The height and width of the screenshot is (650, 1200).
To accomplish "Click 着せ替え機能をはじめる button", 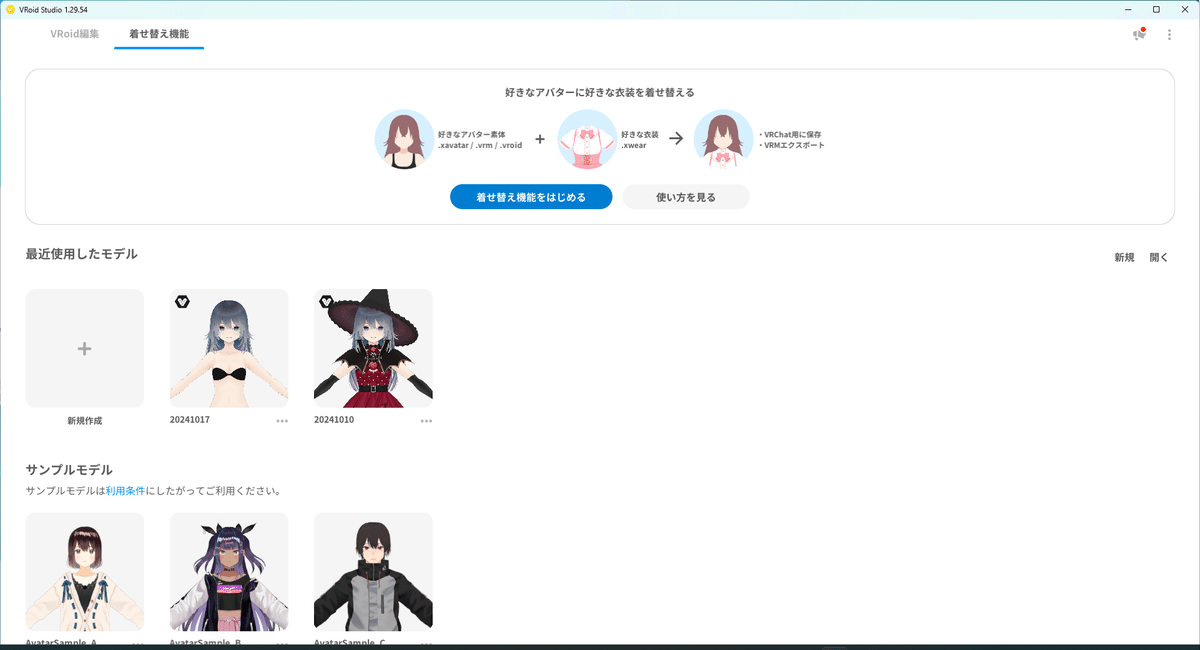I will point(531,197).
